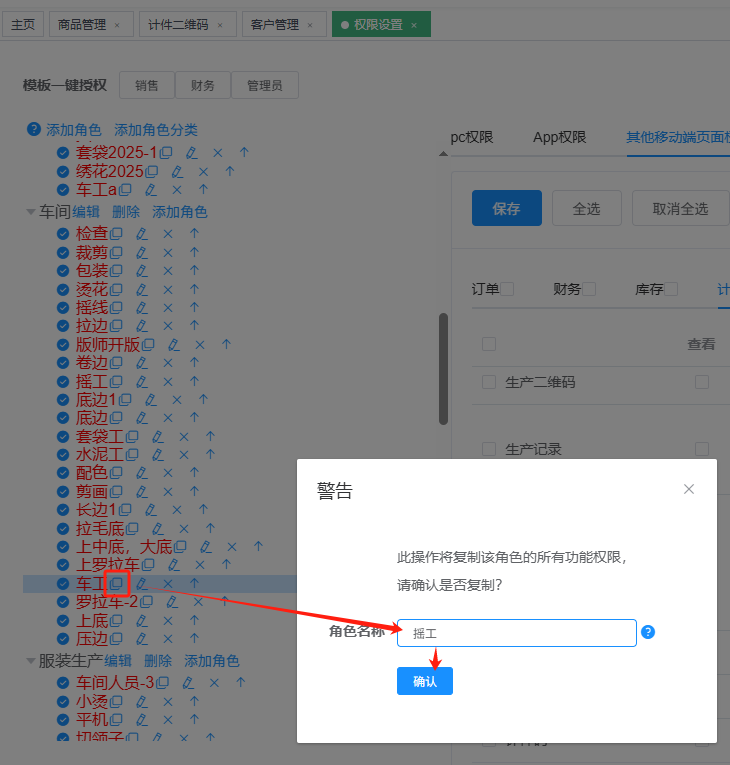This screenshot has width=730, height=765.
Task: Click the small collapse arrow left of pc权限
Action: 443,153
